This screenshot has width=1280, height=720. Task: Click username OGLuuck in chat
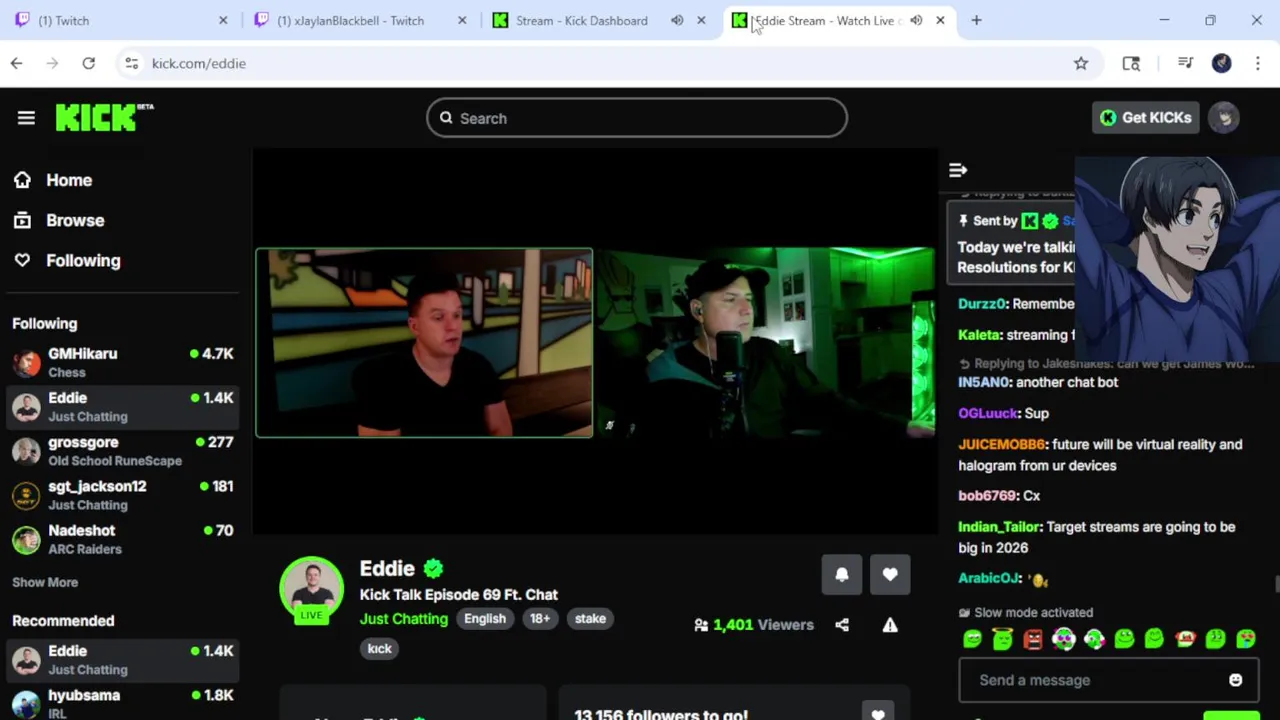[987, 413]
